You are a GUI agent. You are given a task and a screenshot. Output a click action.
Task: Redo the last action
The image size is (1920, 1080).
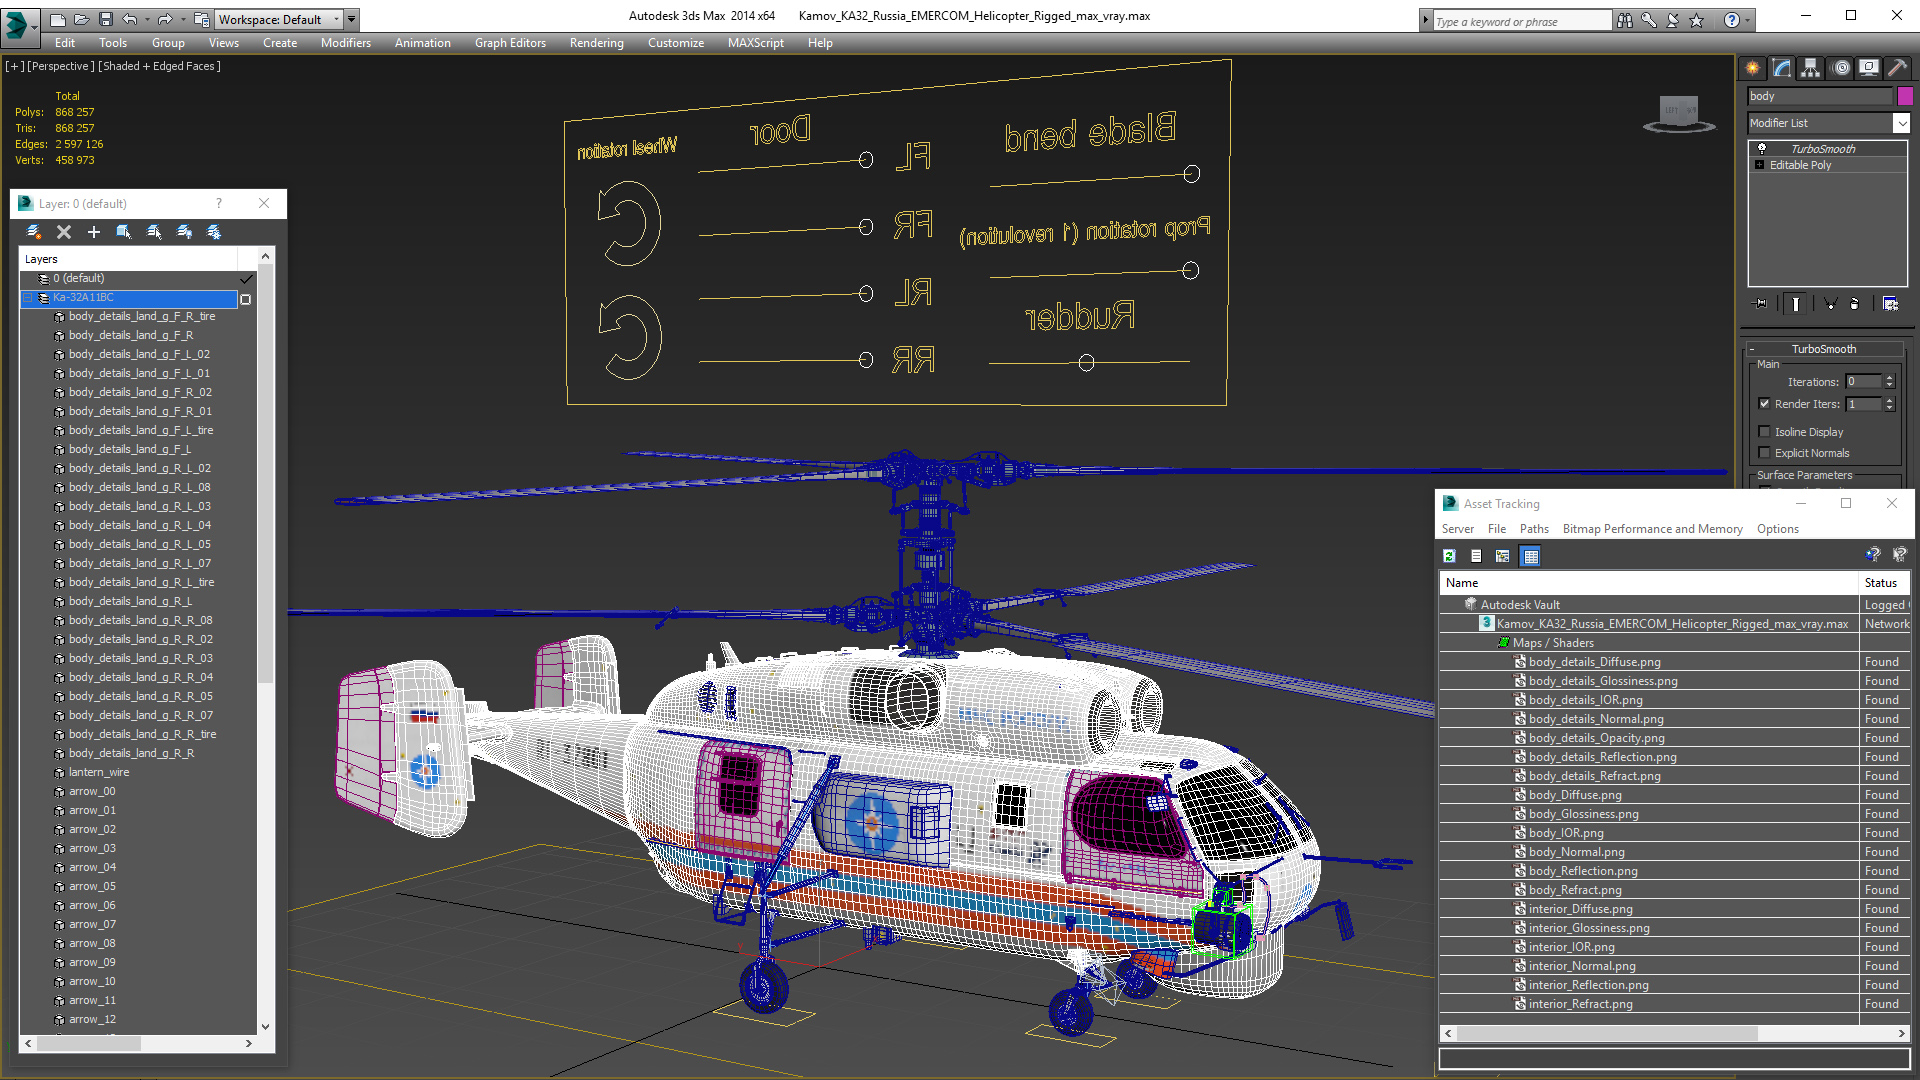pyautogui.click(x=165, y=19)
